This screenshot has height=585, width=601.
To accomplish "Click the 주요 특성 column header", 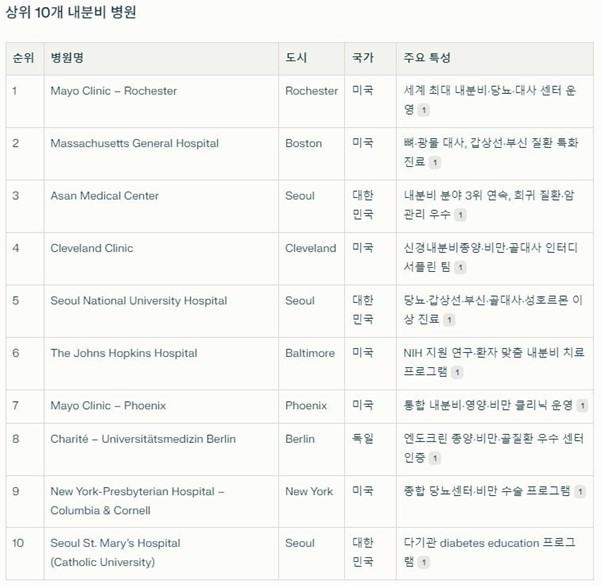I will [427, 58].
